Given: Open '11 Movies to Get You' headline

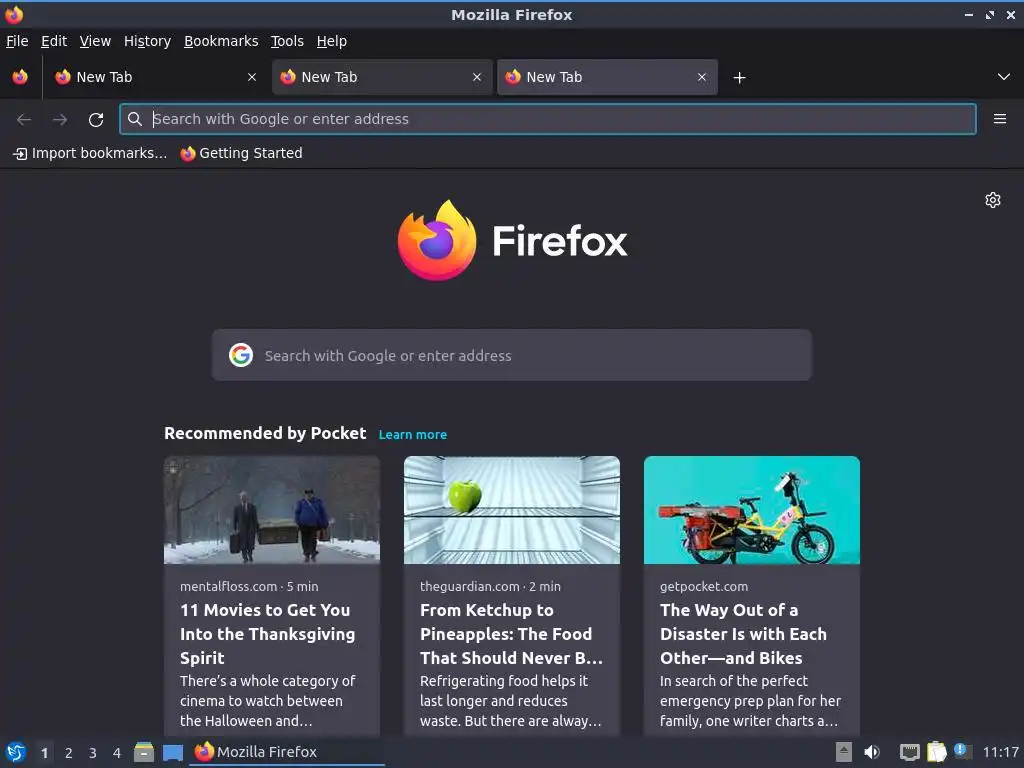Looking at the screenshot, I should point(268,634).
